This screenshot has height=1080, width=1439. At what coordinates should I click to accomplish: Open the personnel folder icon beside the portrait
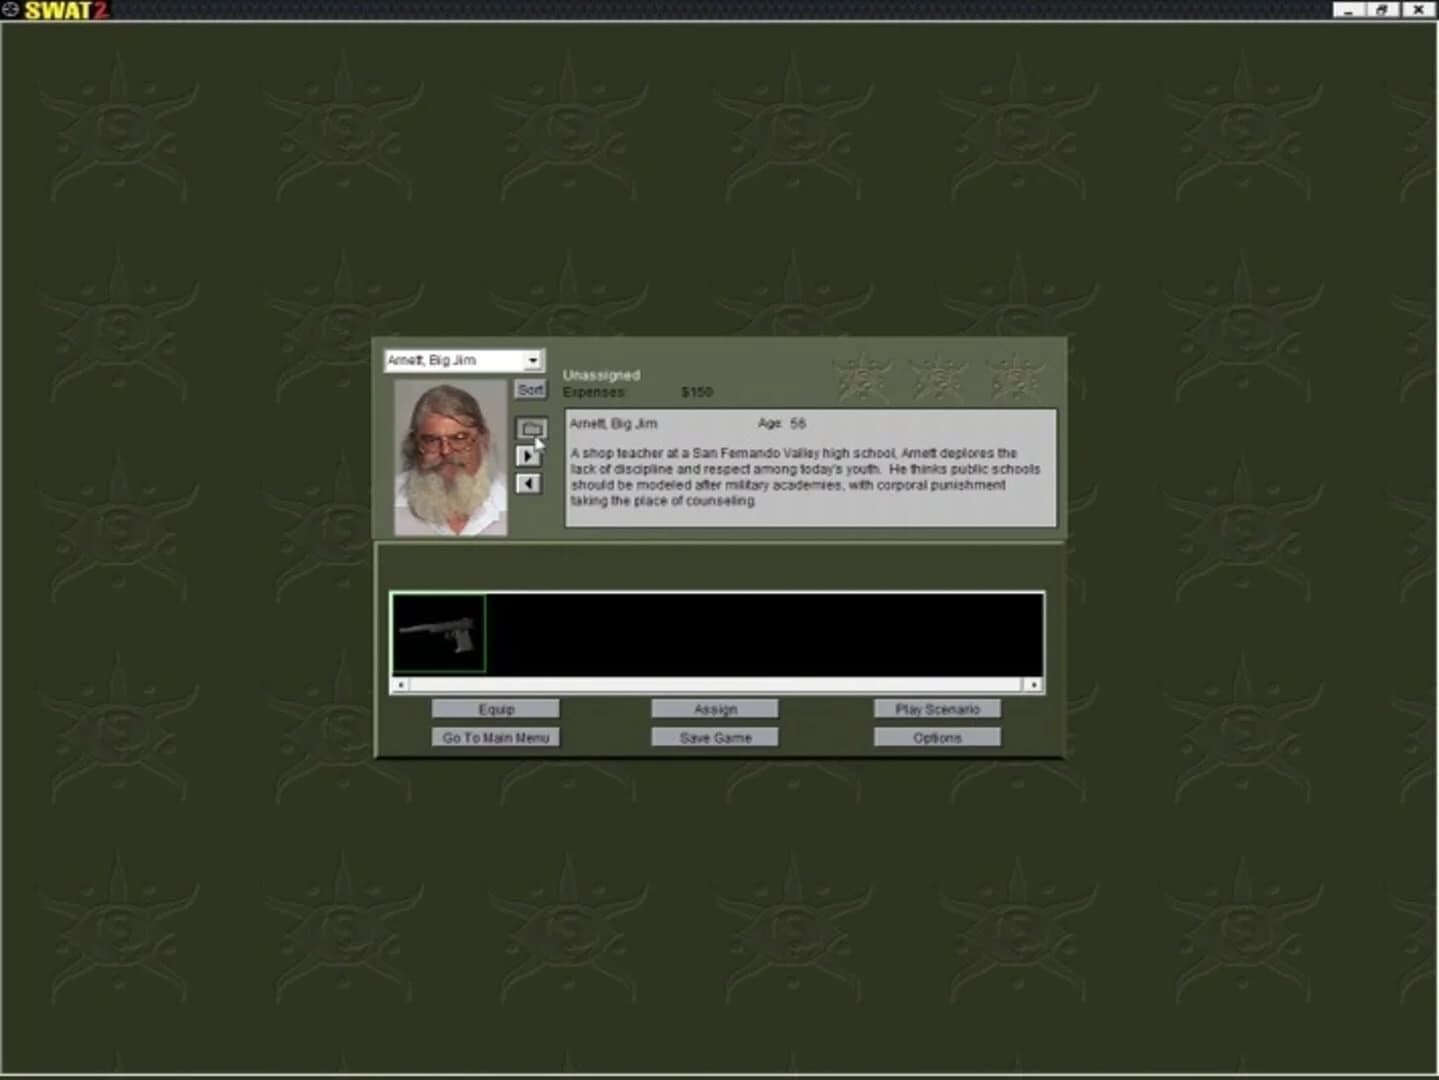click(530, 426)
